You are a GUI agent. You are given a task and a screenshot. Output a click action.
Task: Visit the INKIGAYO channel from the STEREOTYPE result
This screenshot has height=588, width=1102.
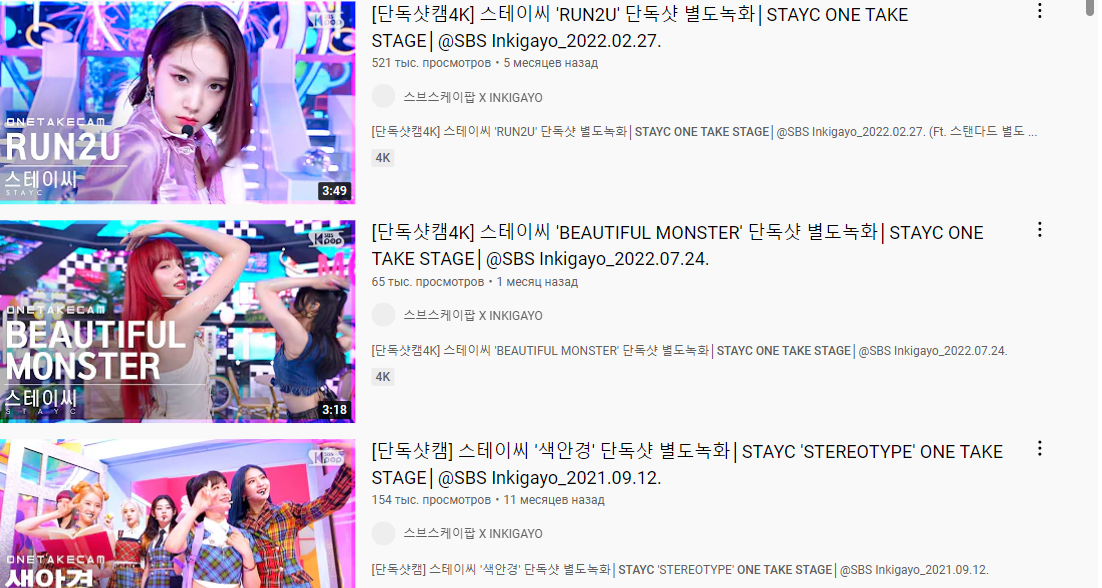473,534
